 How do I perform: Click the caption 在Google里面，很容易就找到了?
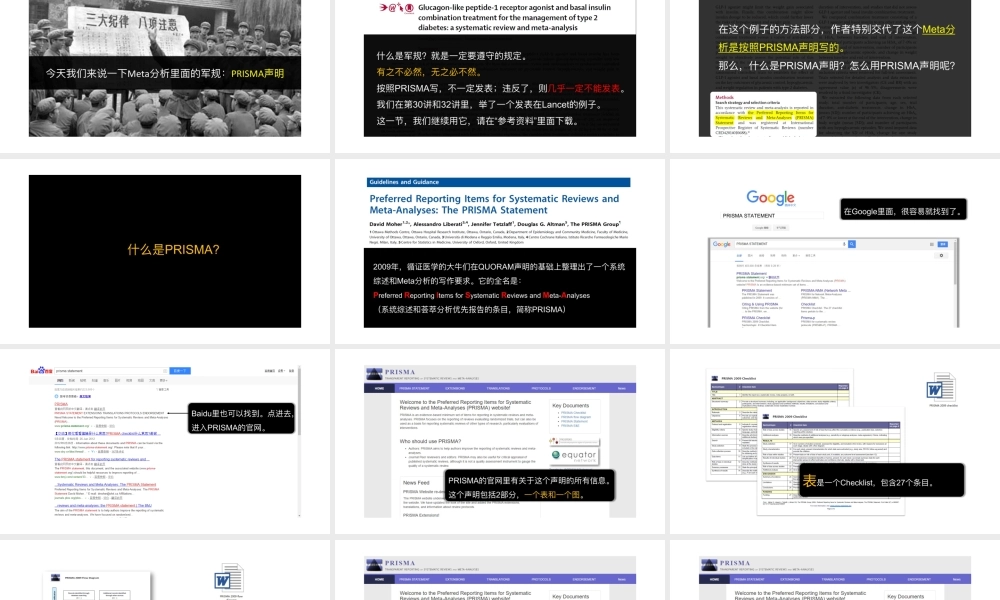[903, 212]
